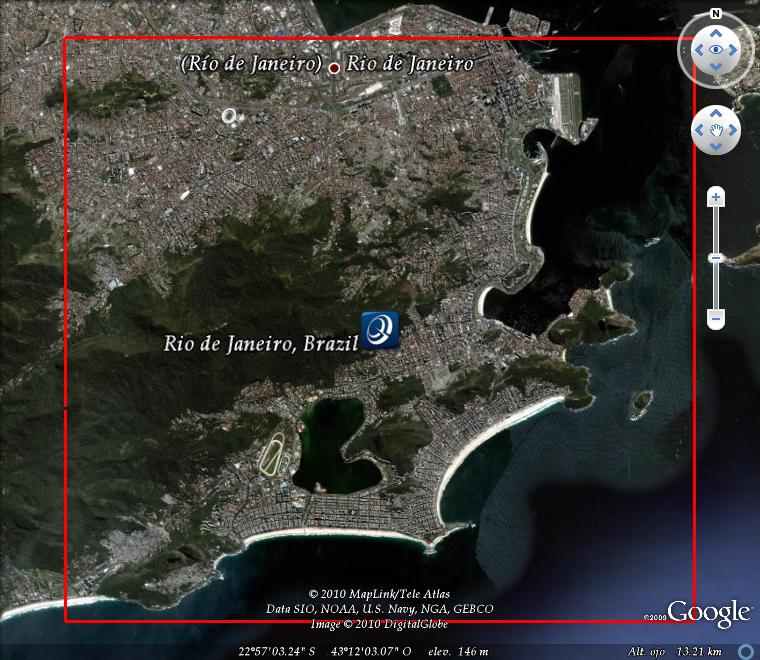The width and height of the screenshot is (760, 660).
Task: Zoom out with the minus button
Action: (x=716, y=320)
